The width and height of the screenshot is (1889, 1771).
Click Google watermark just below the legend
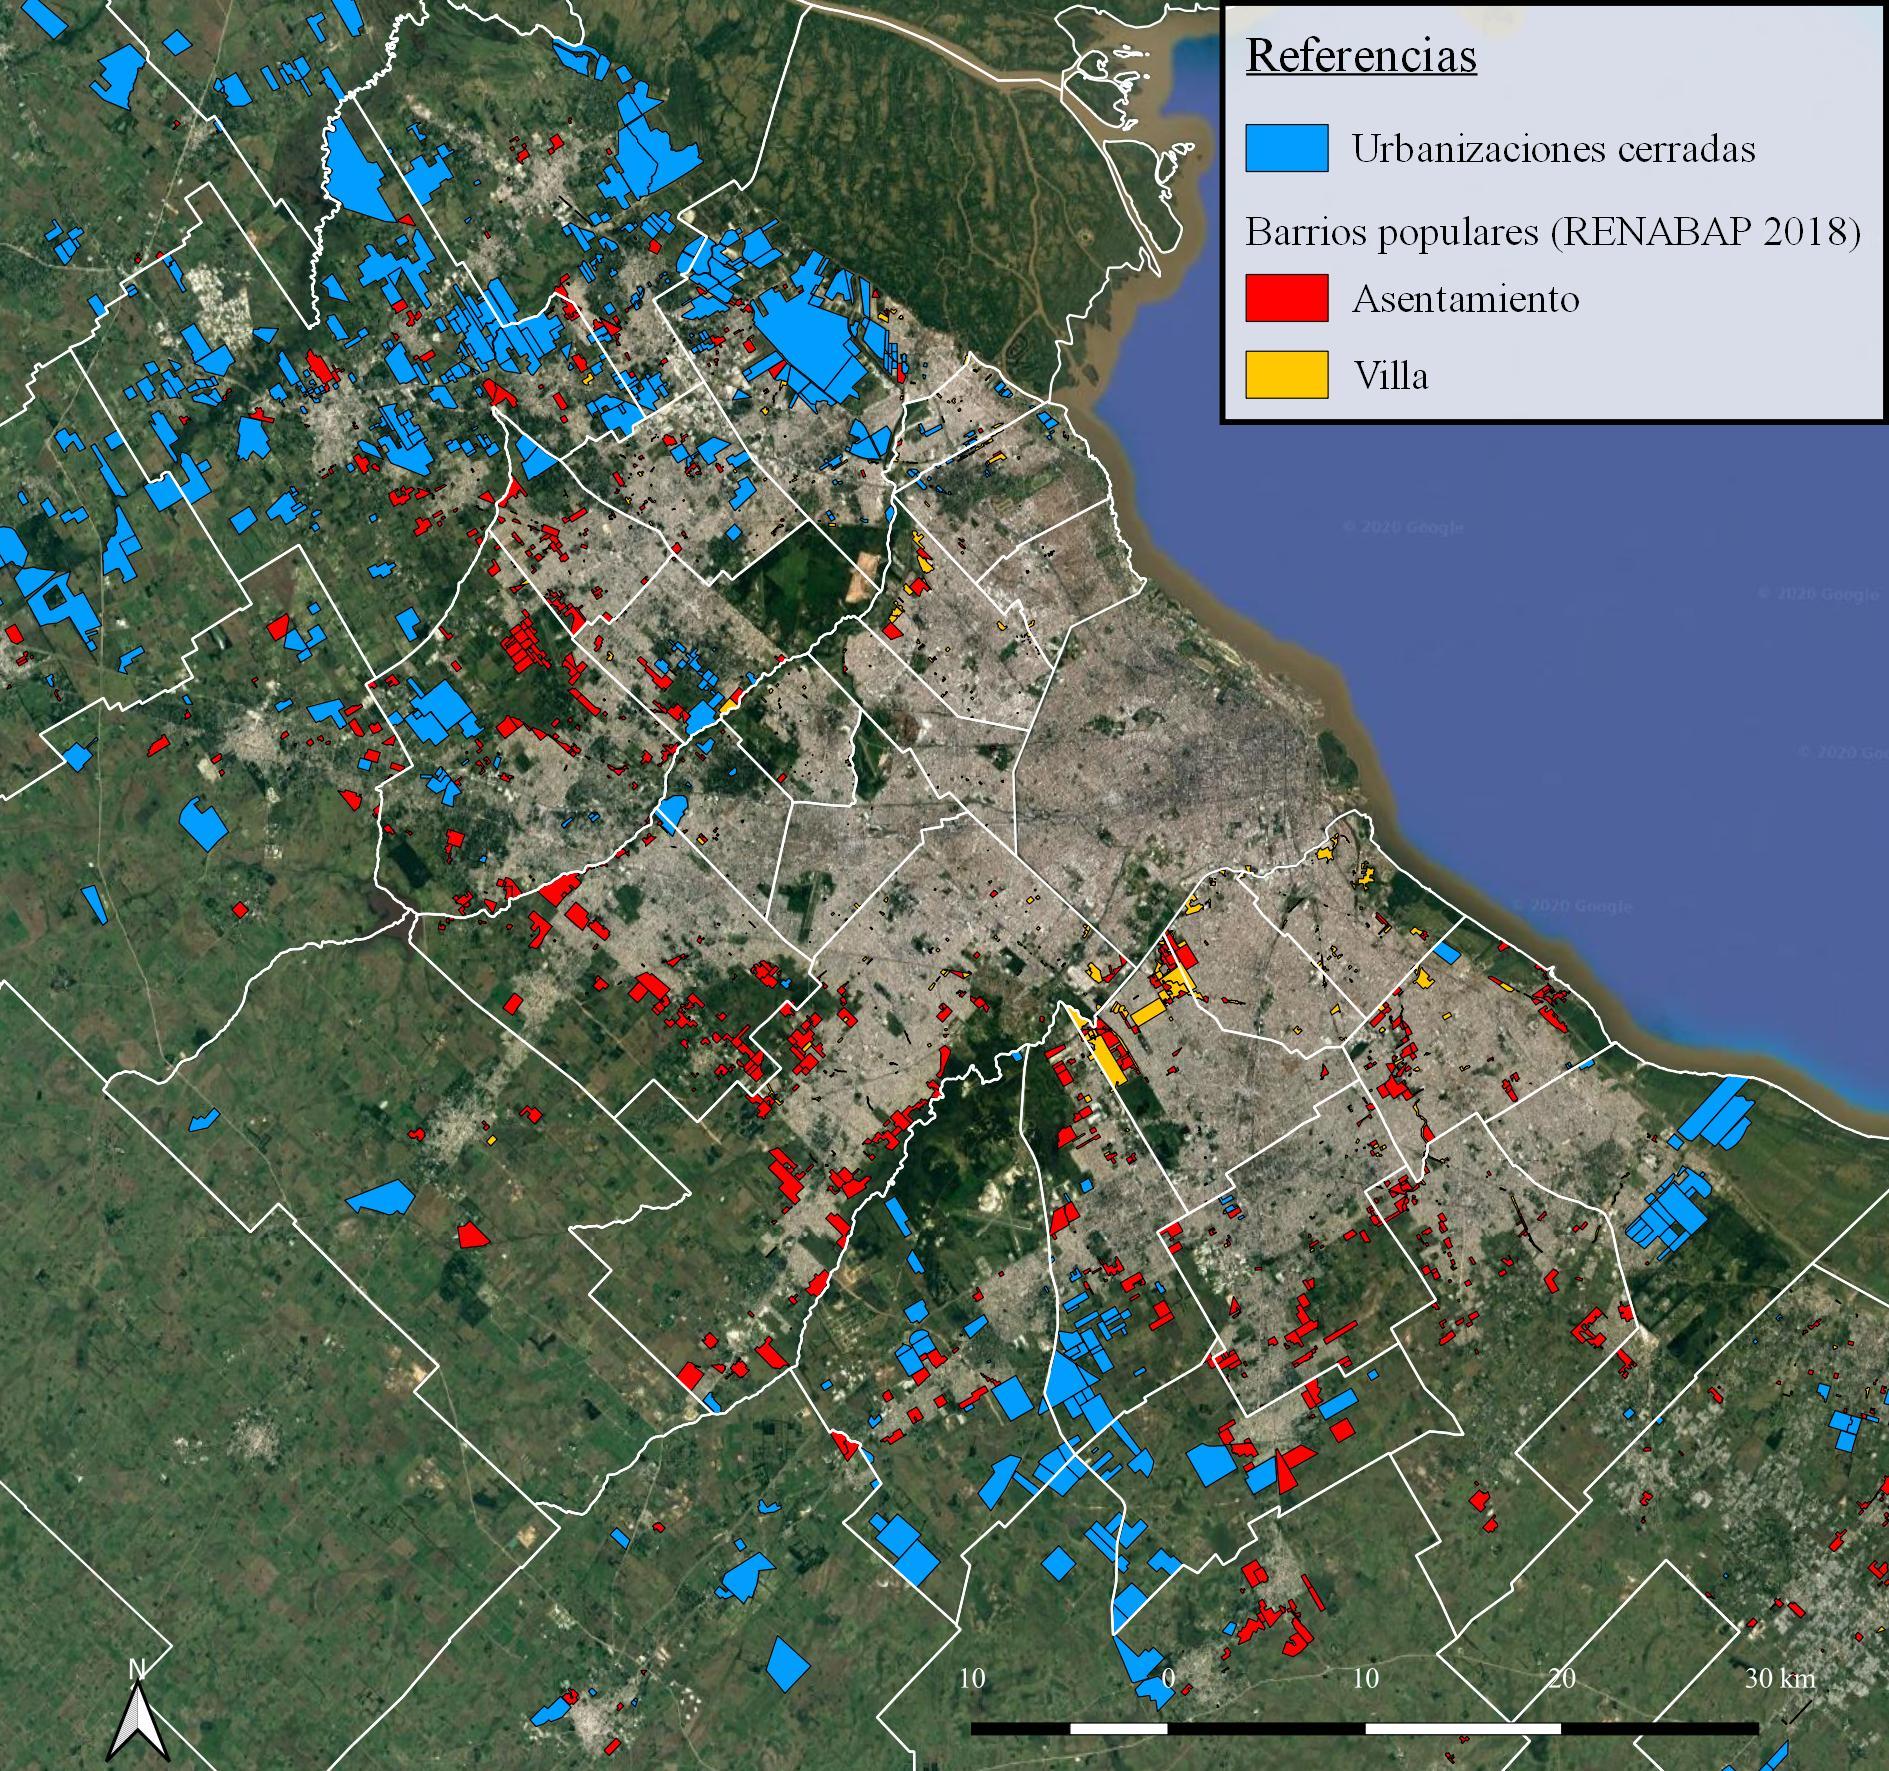(1402, 527)
